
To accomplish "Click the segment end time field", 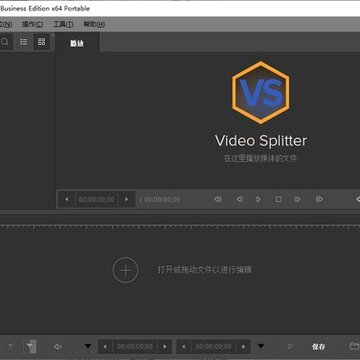I will point(213,347).
